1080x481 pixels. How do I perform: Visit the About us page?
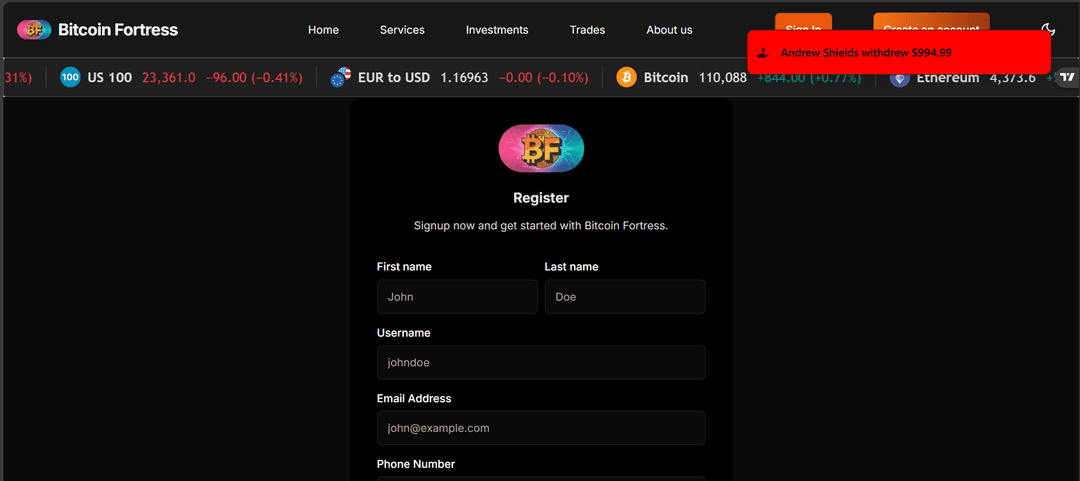669,30
